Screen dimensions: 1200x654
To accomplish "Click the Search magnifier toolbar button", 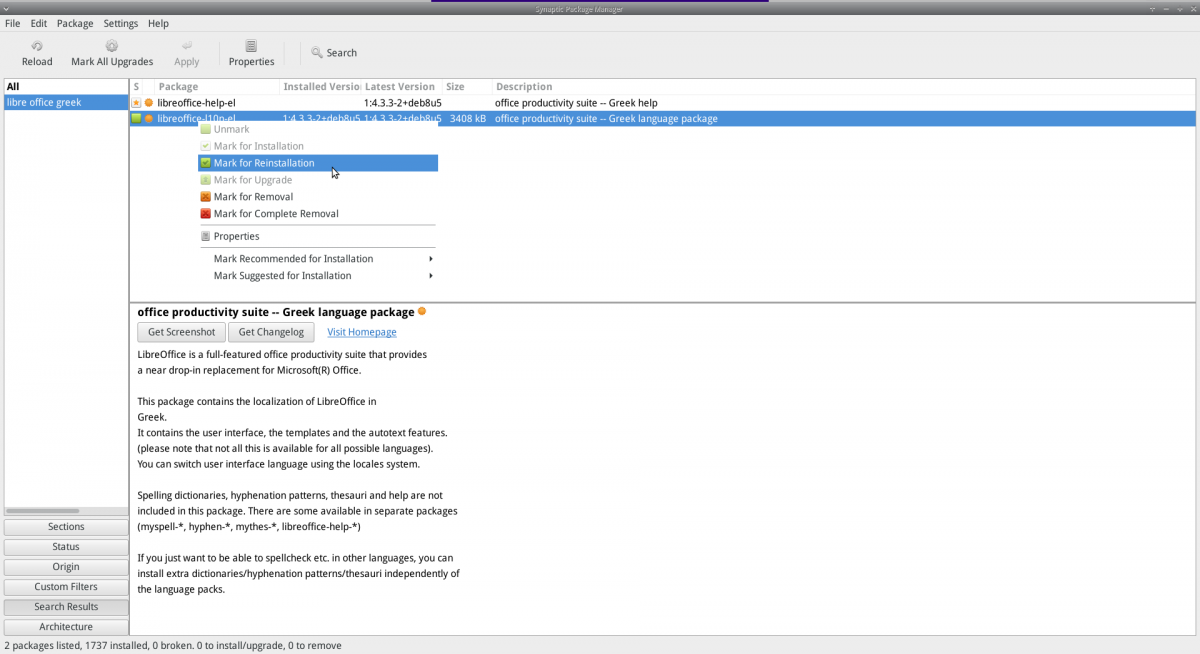I will pos(333,53).
